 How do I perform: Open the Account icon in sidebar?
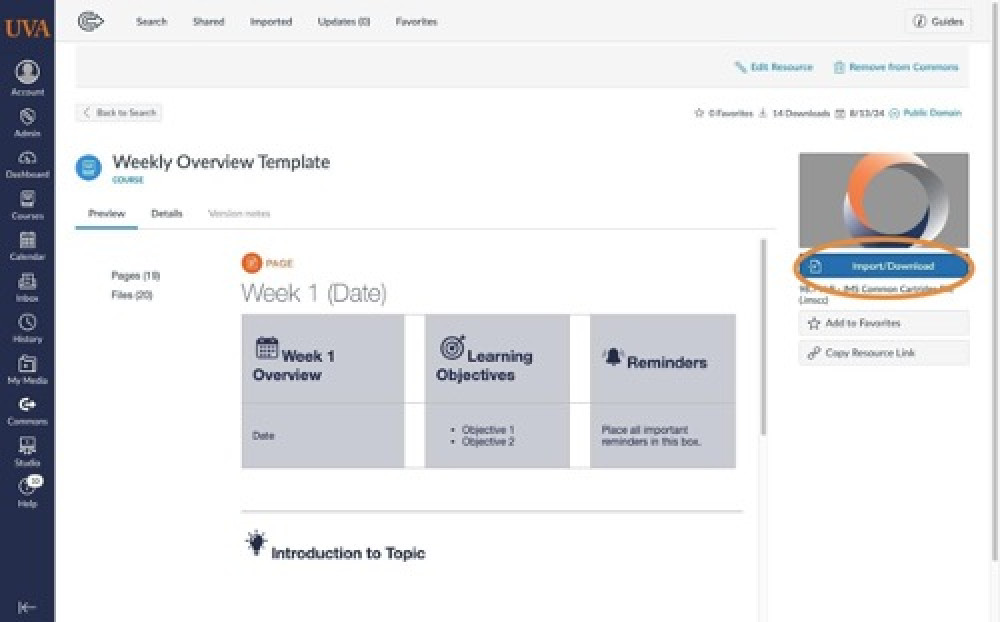point(27,77)
